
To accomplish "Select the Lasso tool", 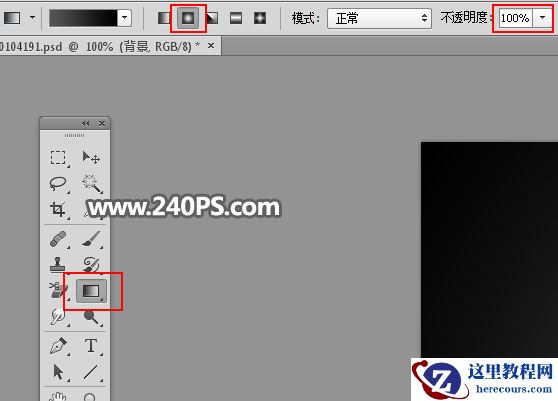I will pyautogui.click(x=58, y=184).
